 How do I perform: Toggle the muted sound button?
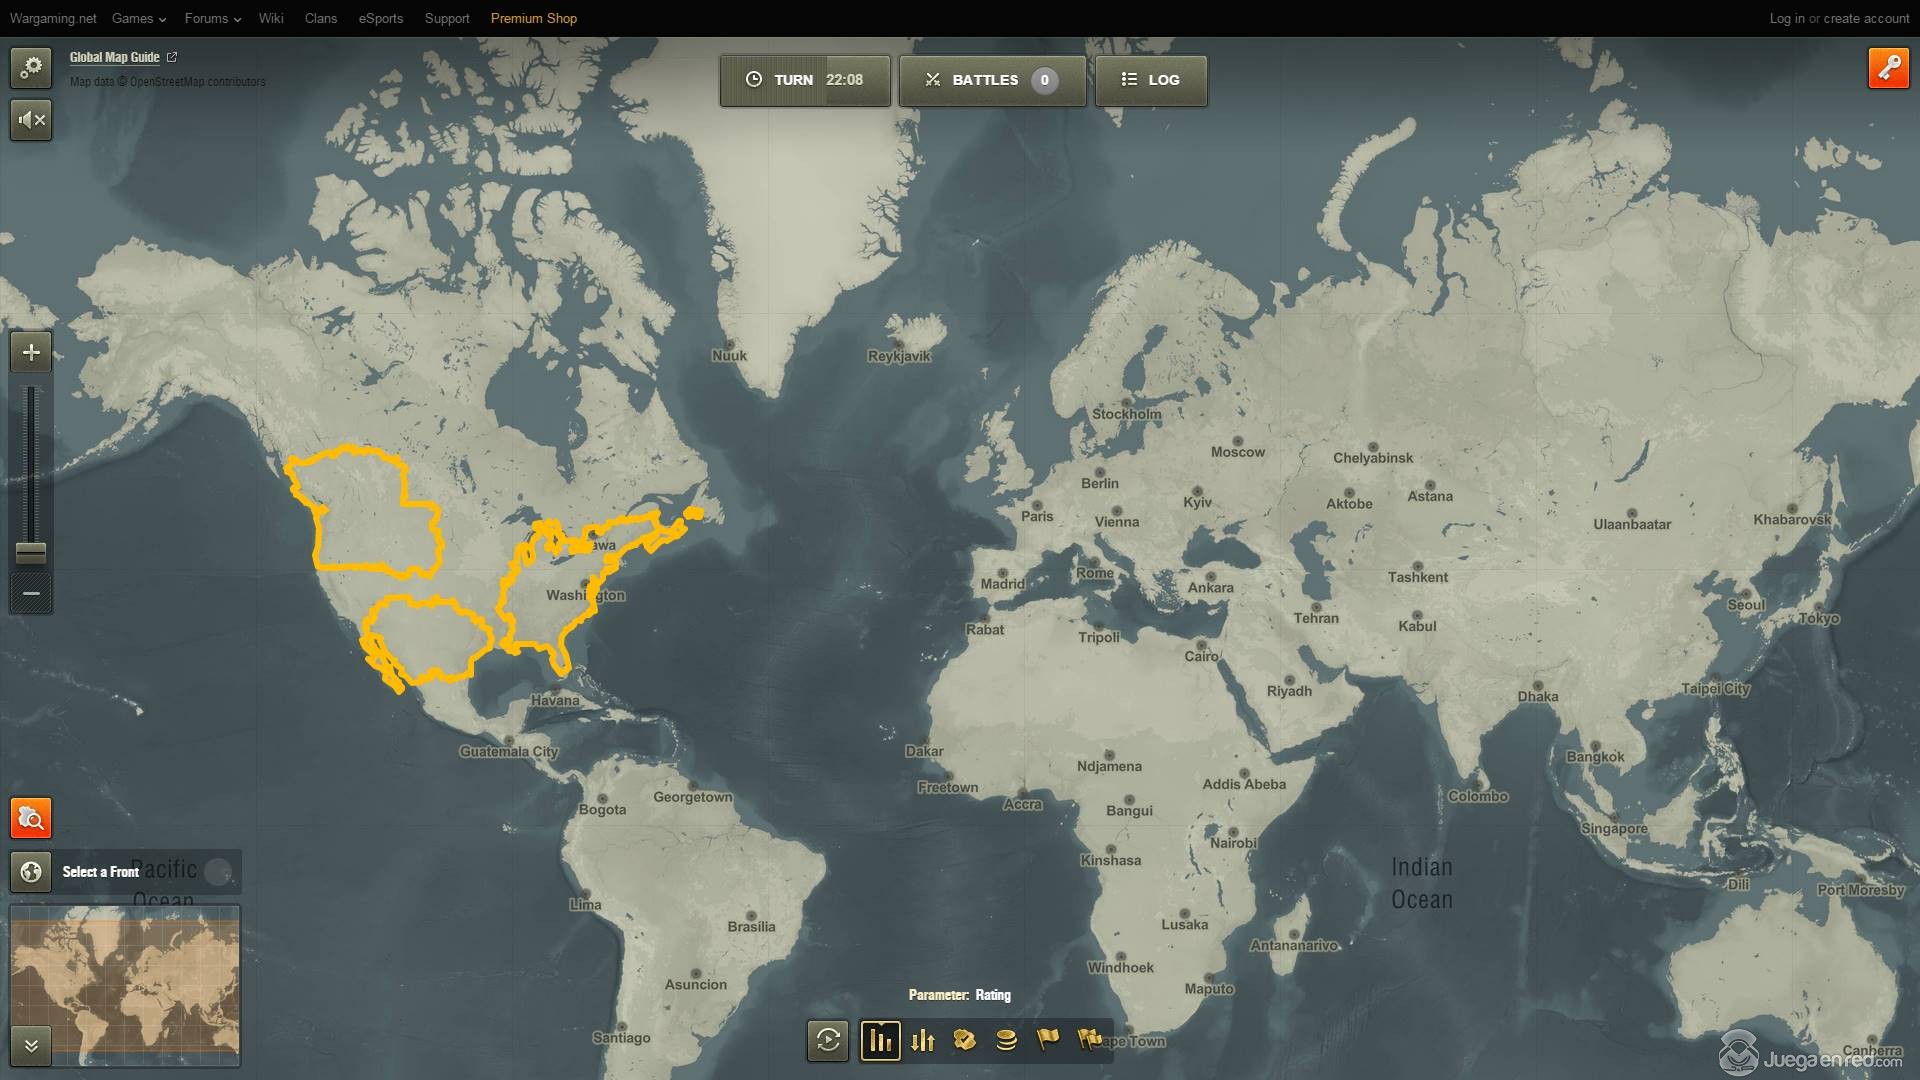point(31,120)
